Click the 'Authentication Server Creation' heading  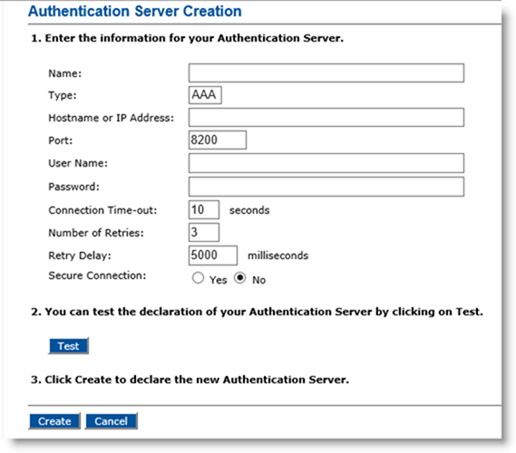pyautogui.click(x=135, y=11)
